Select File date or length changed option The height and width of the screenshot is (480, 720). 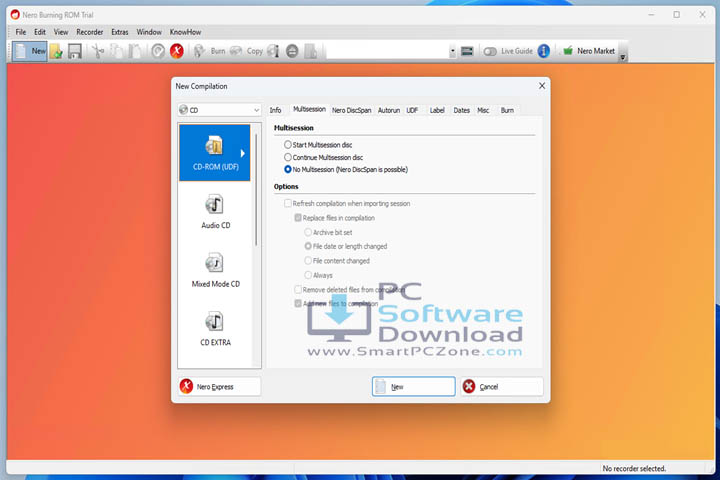pyautogui.click(x=308, y=246)
